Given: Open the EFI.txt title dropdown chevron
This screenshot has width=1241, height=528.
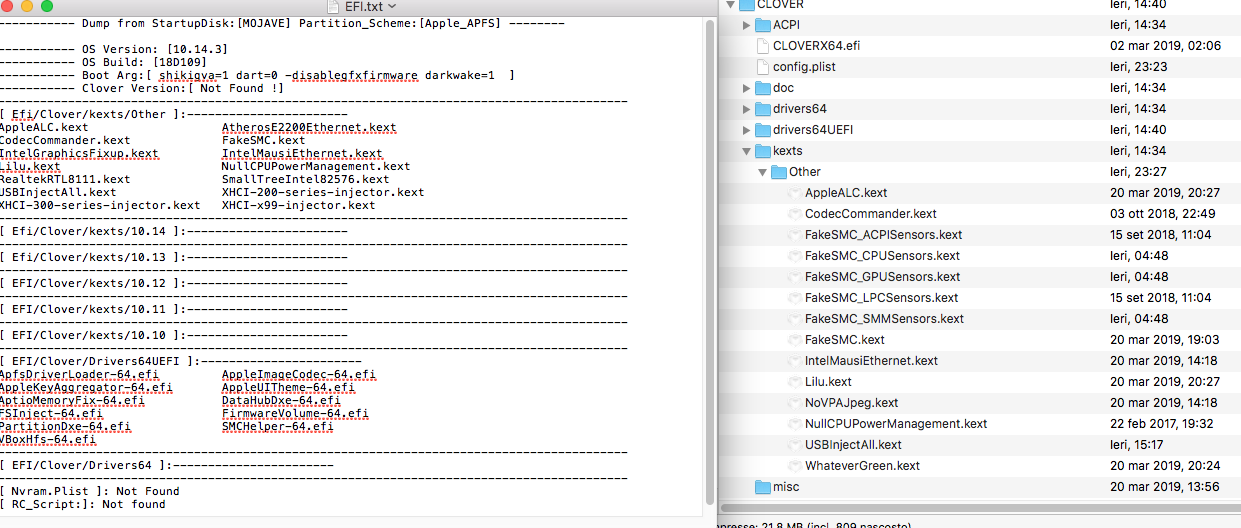Looking at the screenshot, I should [x=392, y=6].
